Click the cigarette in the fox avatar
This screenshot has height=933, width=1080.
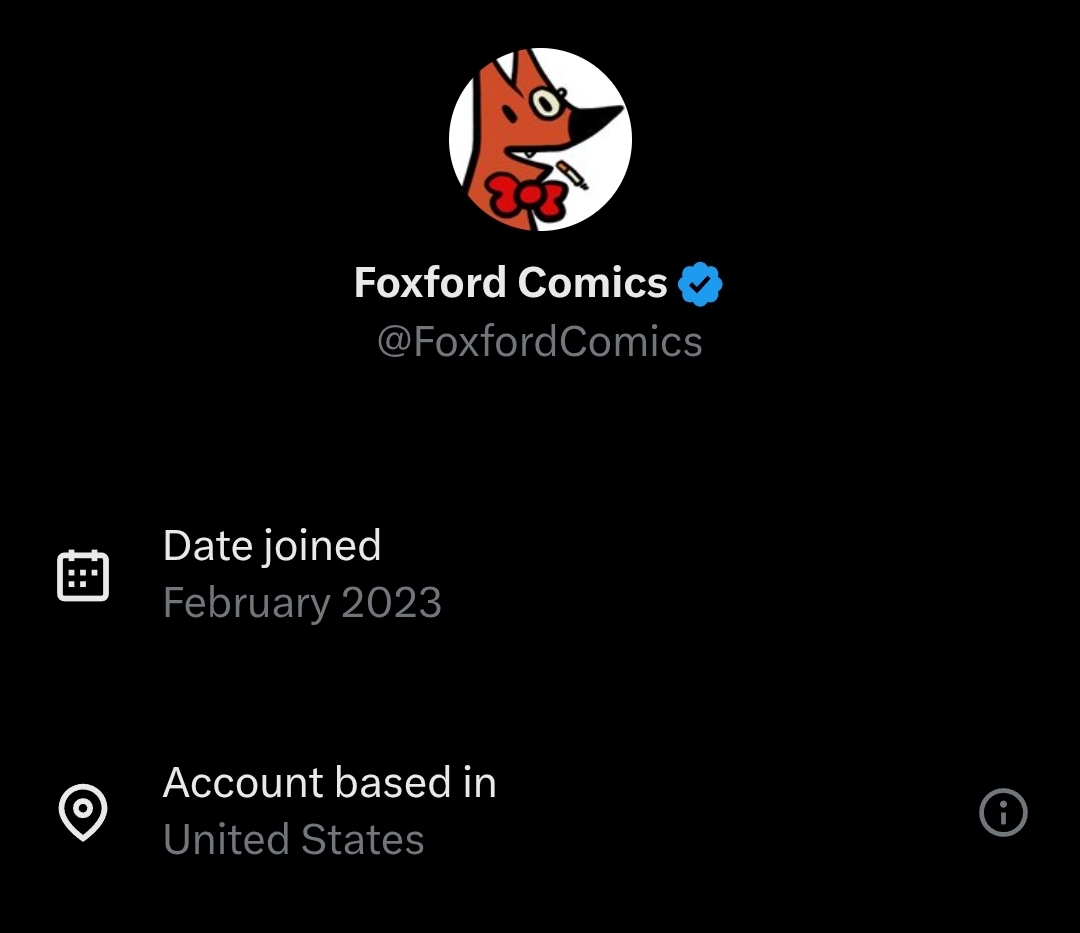(x=572, y=173)
